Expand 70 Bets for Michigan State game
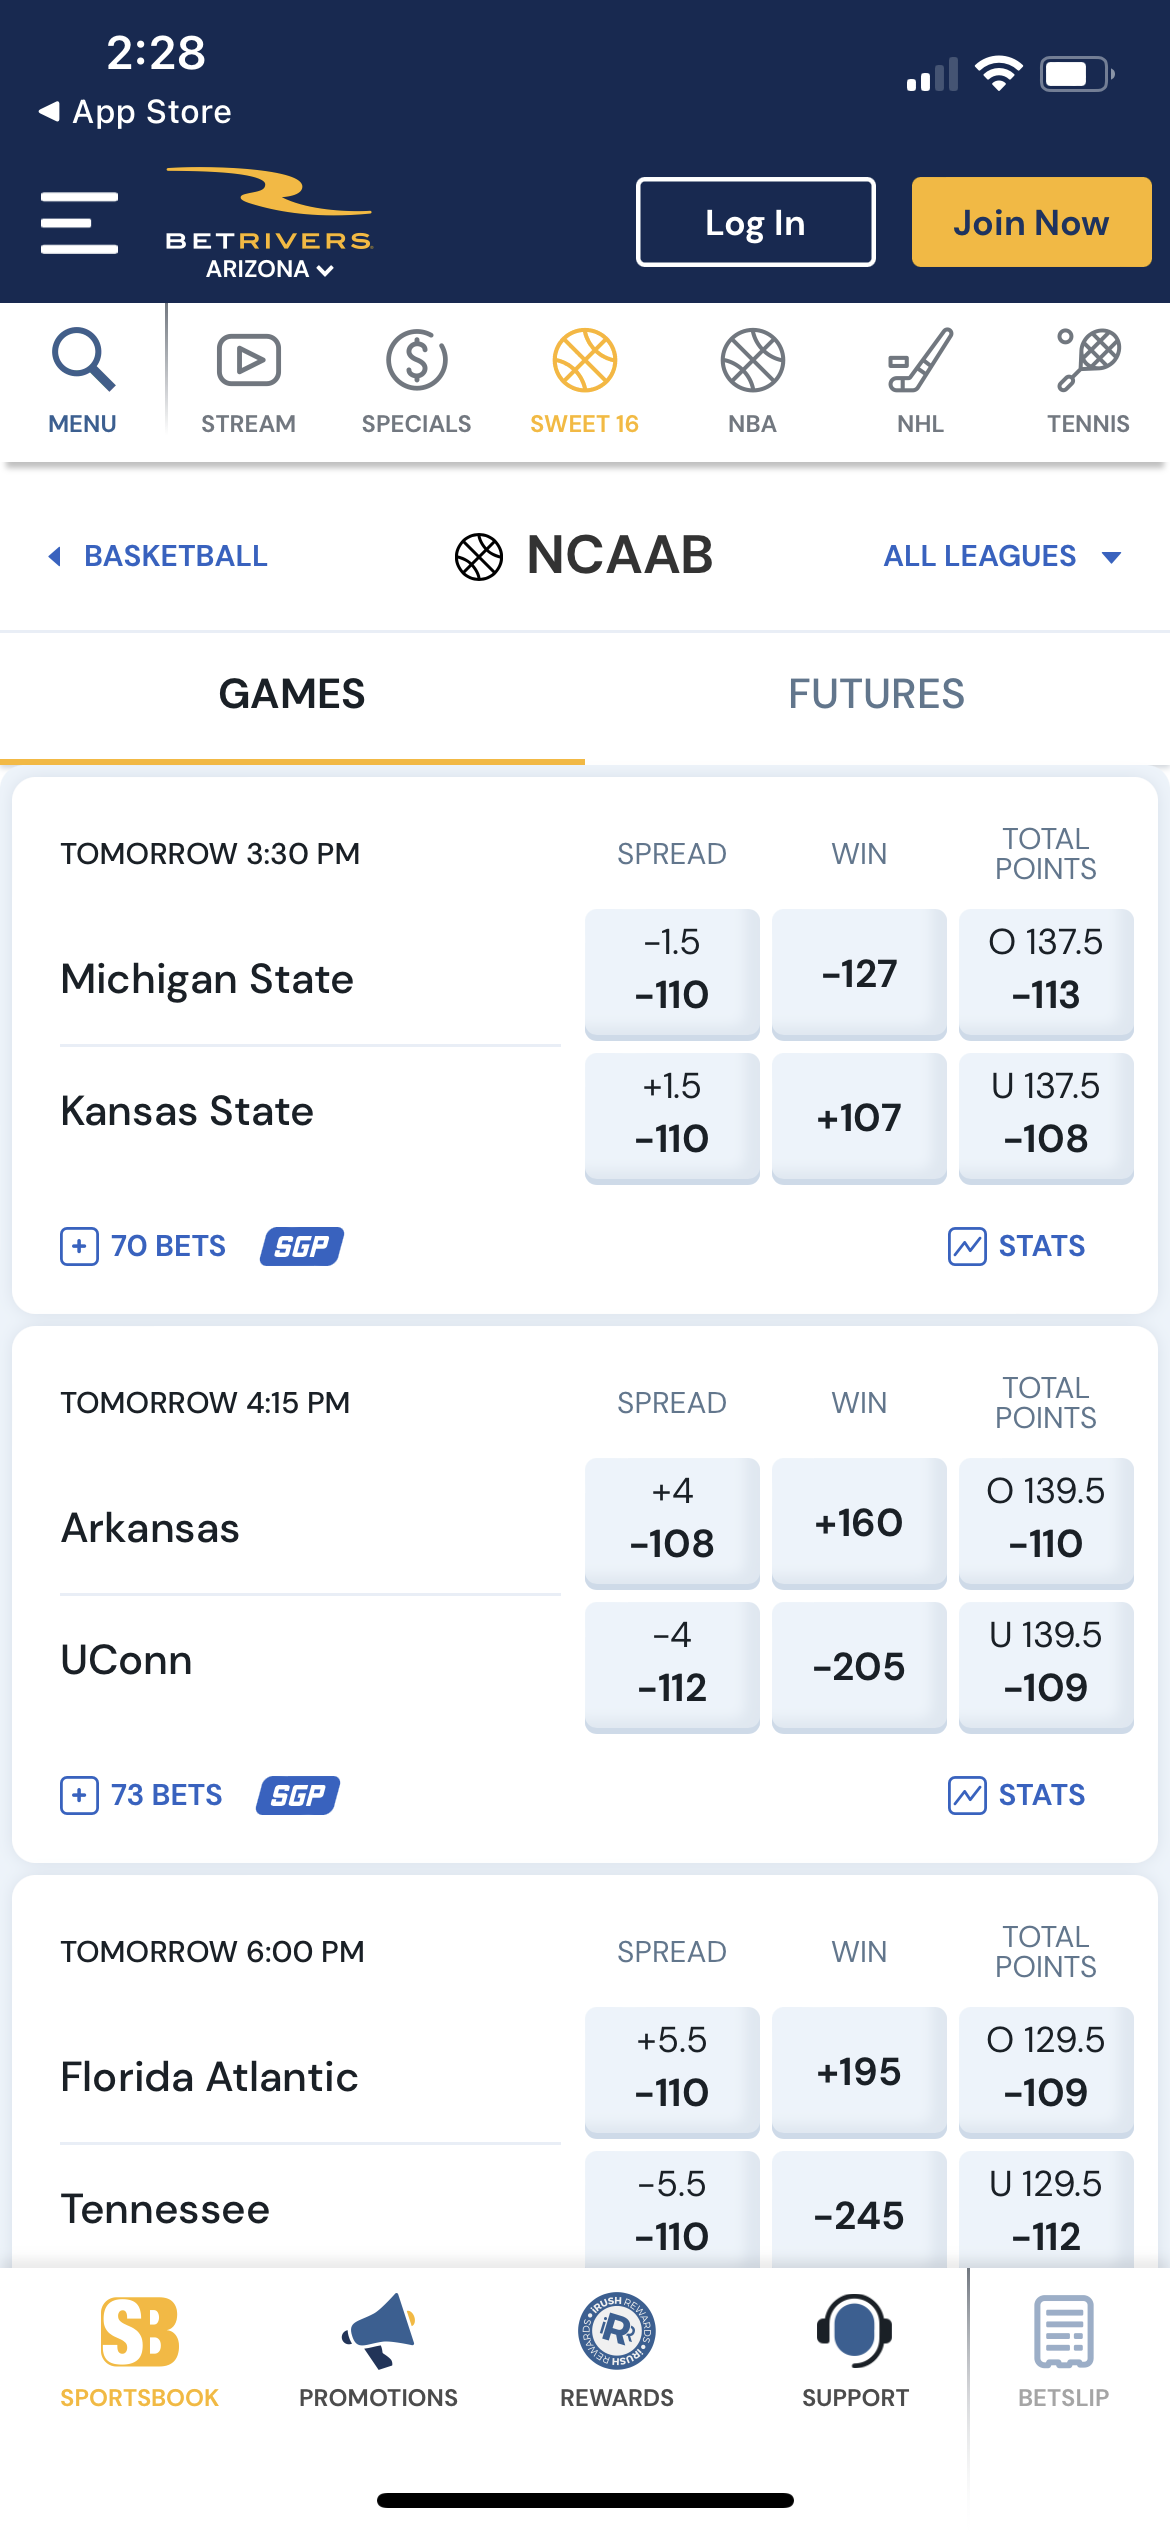The height and width of the screenshot is (2532, 1170). [143, 1246]
